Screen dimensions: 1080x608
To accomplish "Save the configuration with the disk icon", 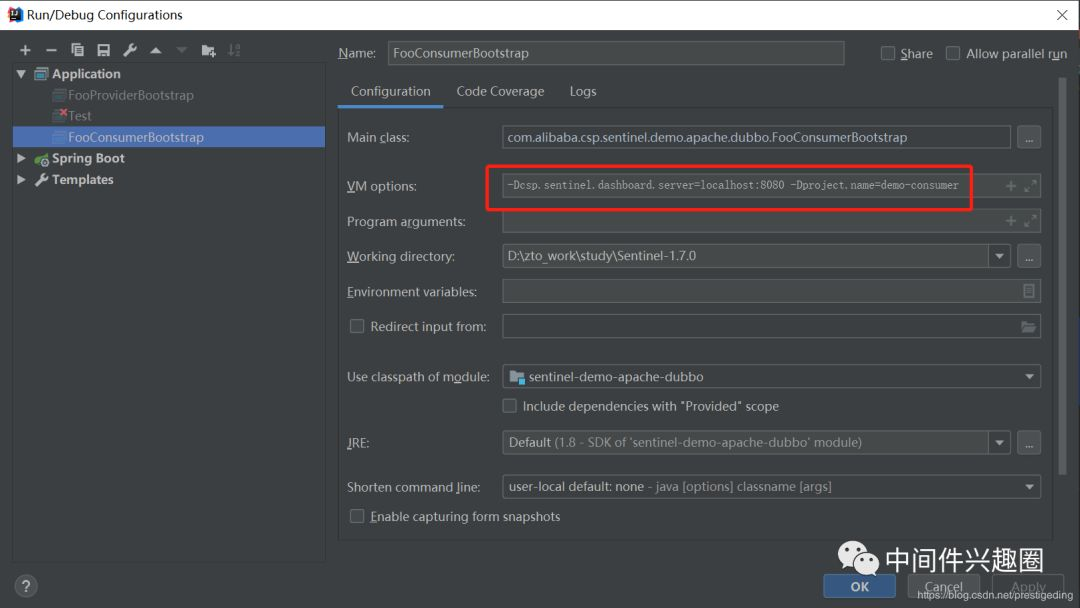I will [103, 50].
